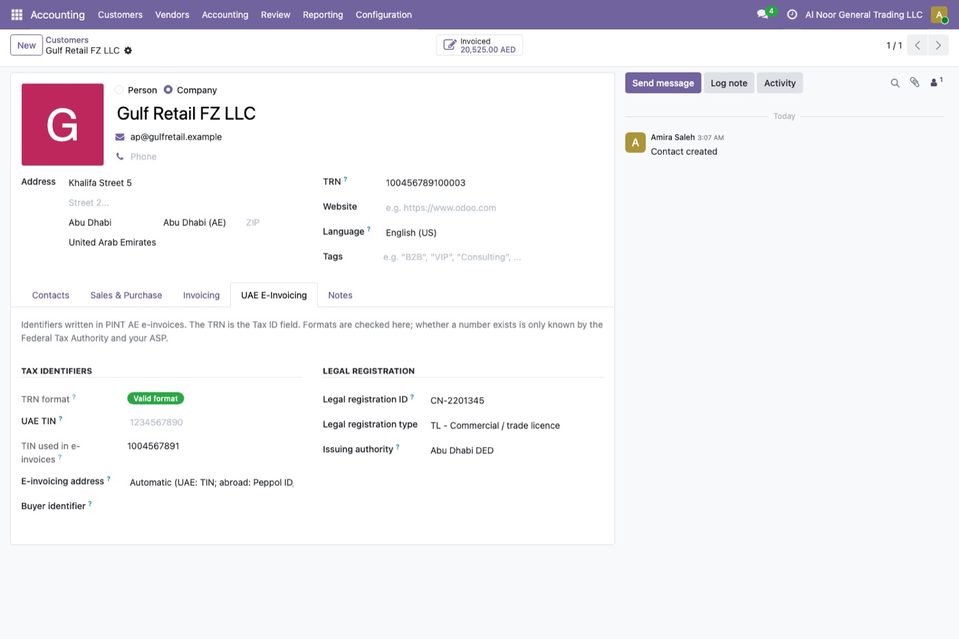Search messages in the chatter
Image resolution: width=959 pixels, height=639 pixels.
(895, 83)
